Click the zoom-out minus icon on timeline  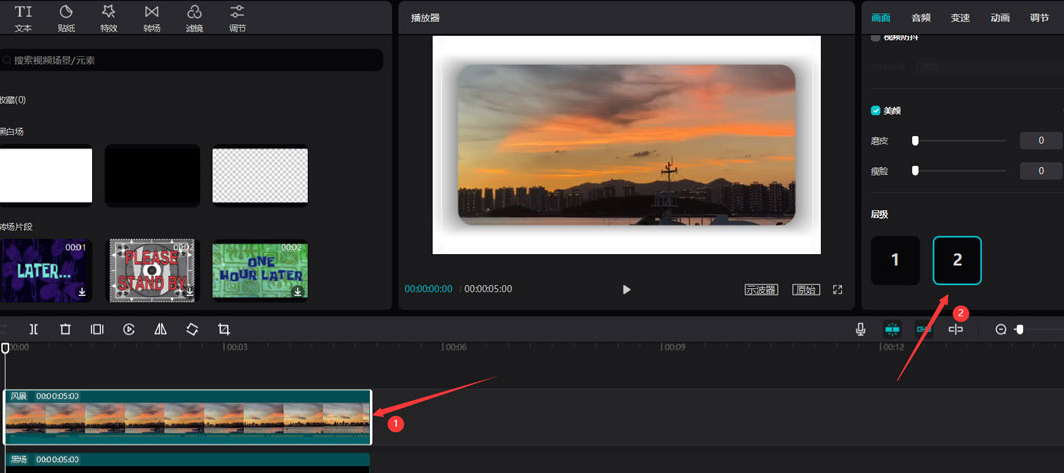click(x=1000, y=329)
